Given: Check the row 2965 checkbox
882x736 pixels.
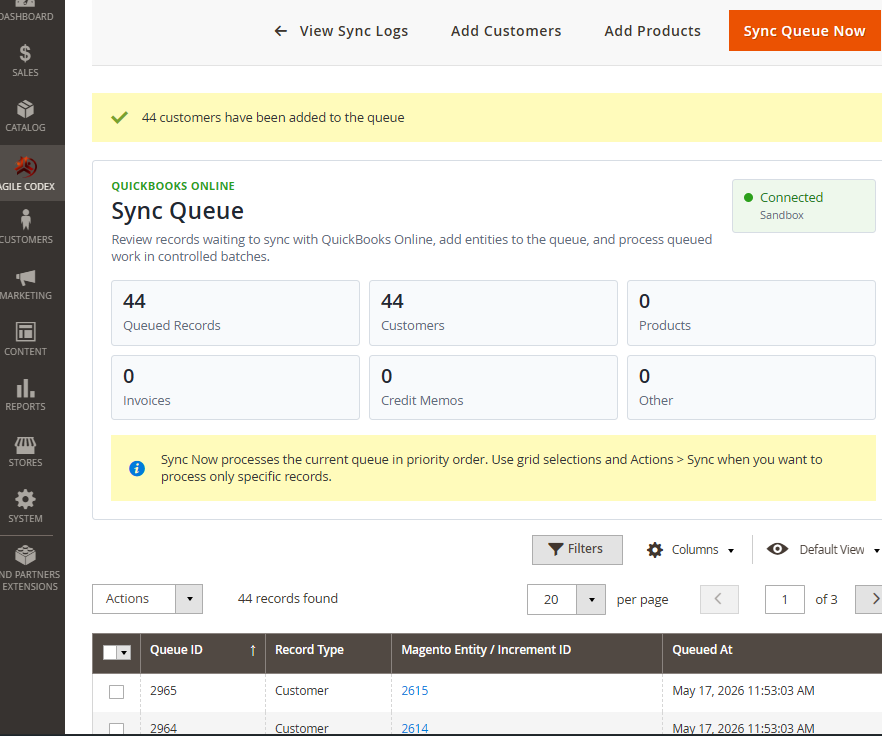Looking at the screenshot, I should (116, 692).
